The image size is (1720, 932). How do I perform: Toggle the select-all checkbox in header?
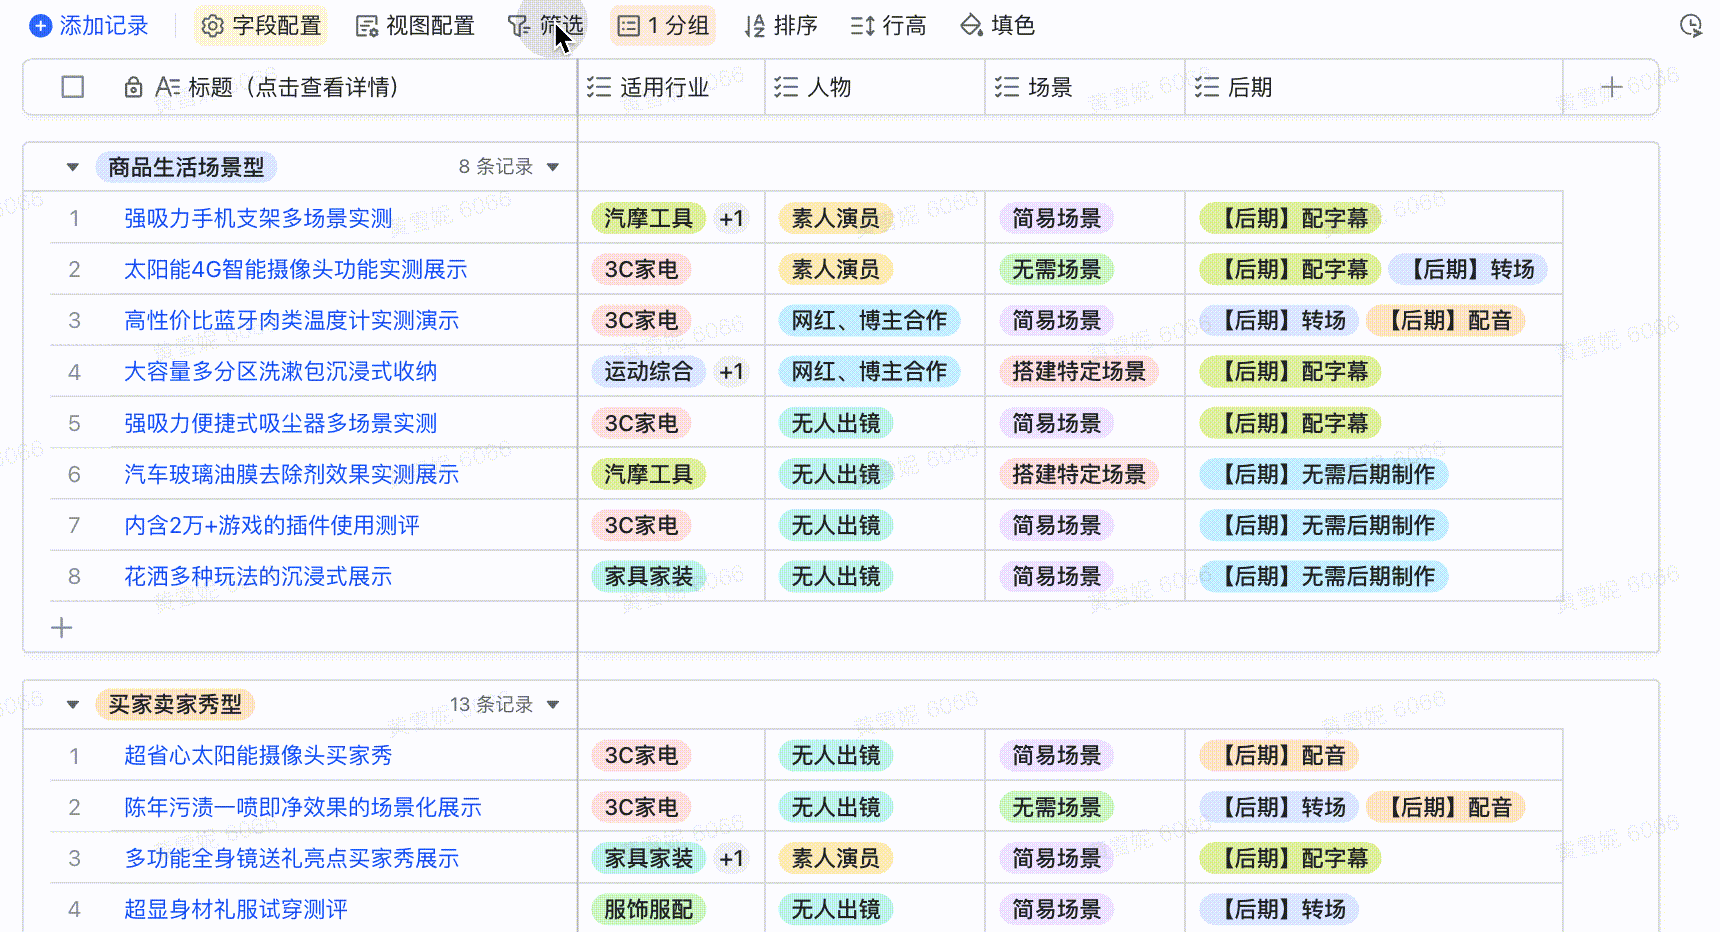[73, 88]
